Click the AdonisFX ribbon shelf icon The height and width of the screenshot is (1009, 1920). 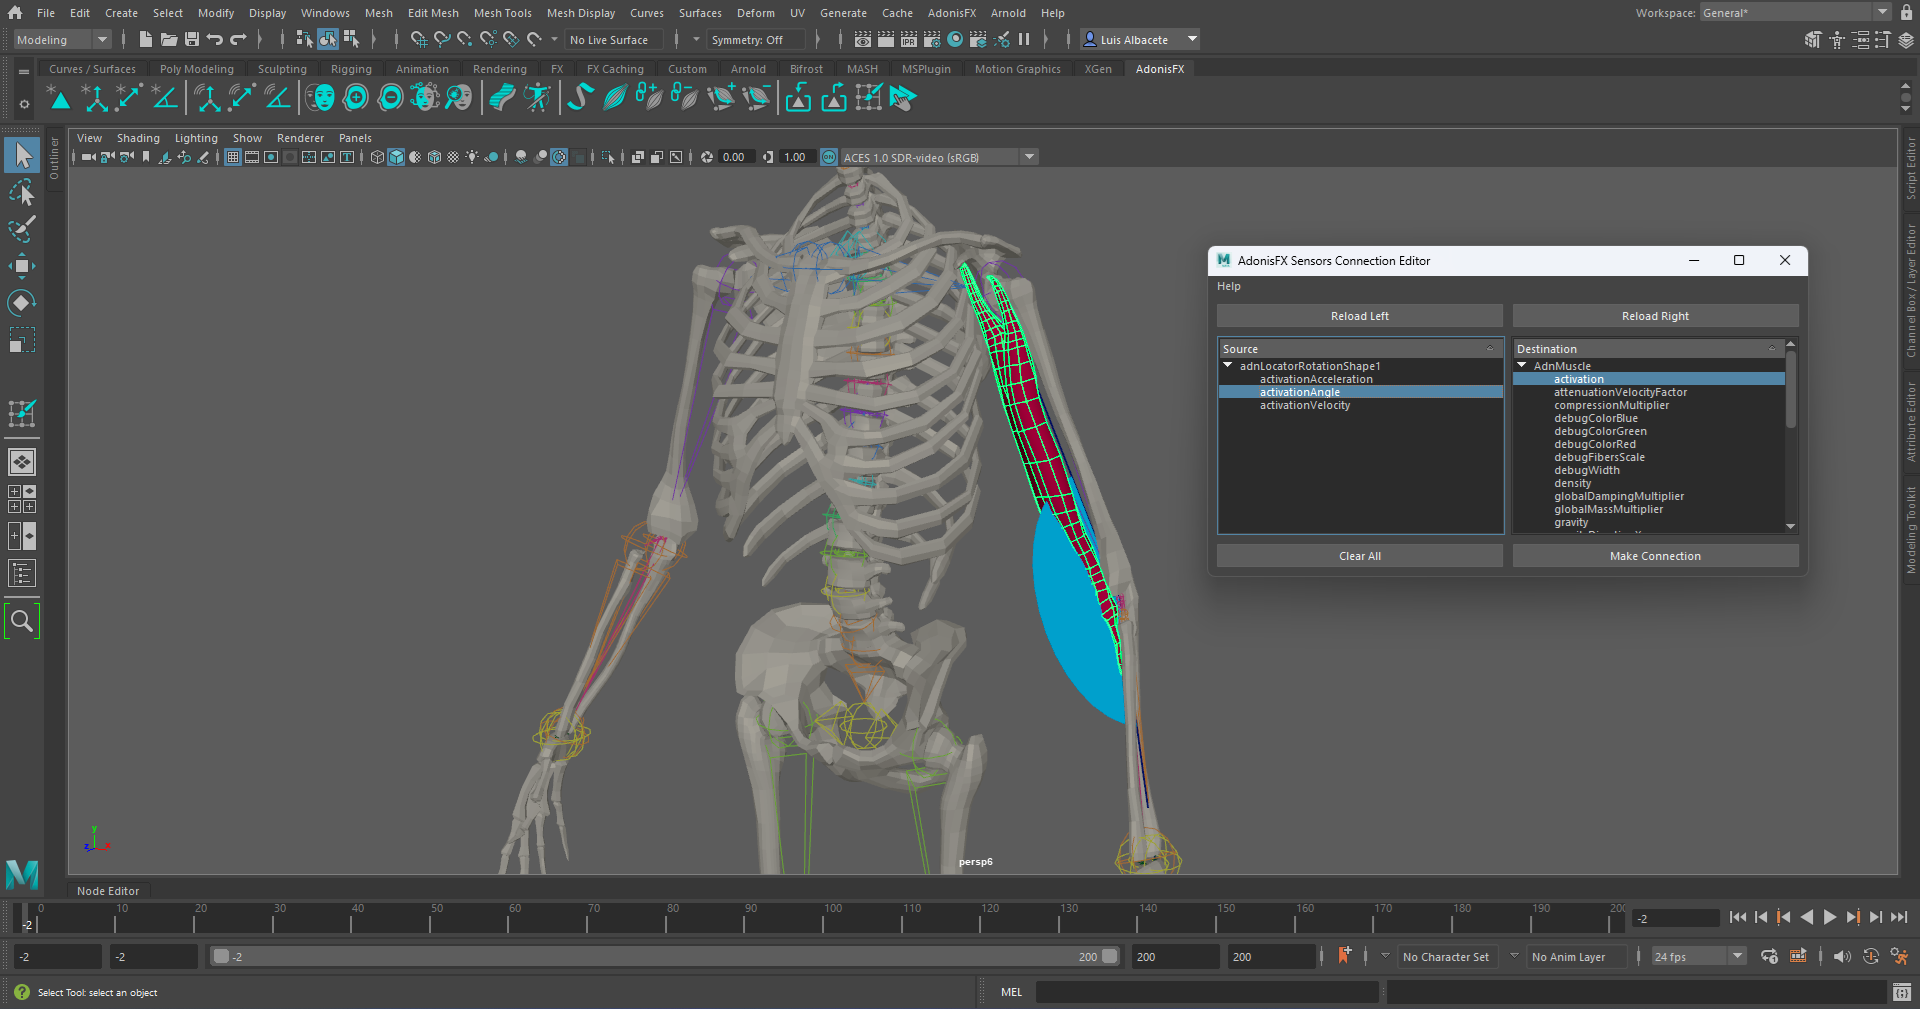502,97
